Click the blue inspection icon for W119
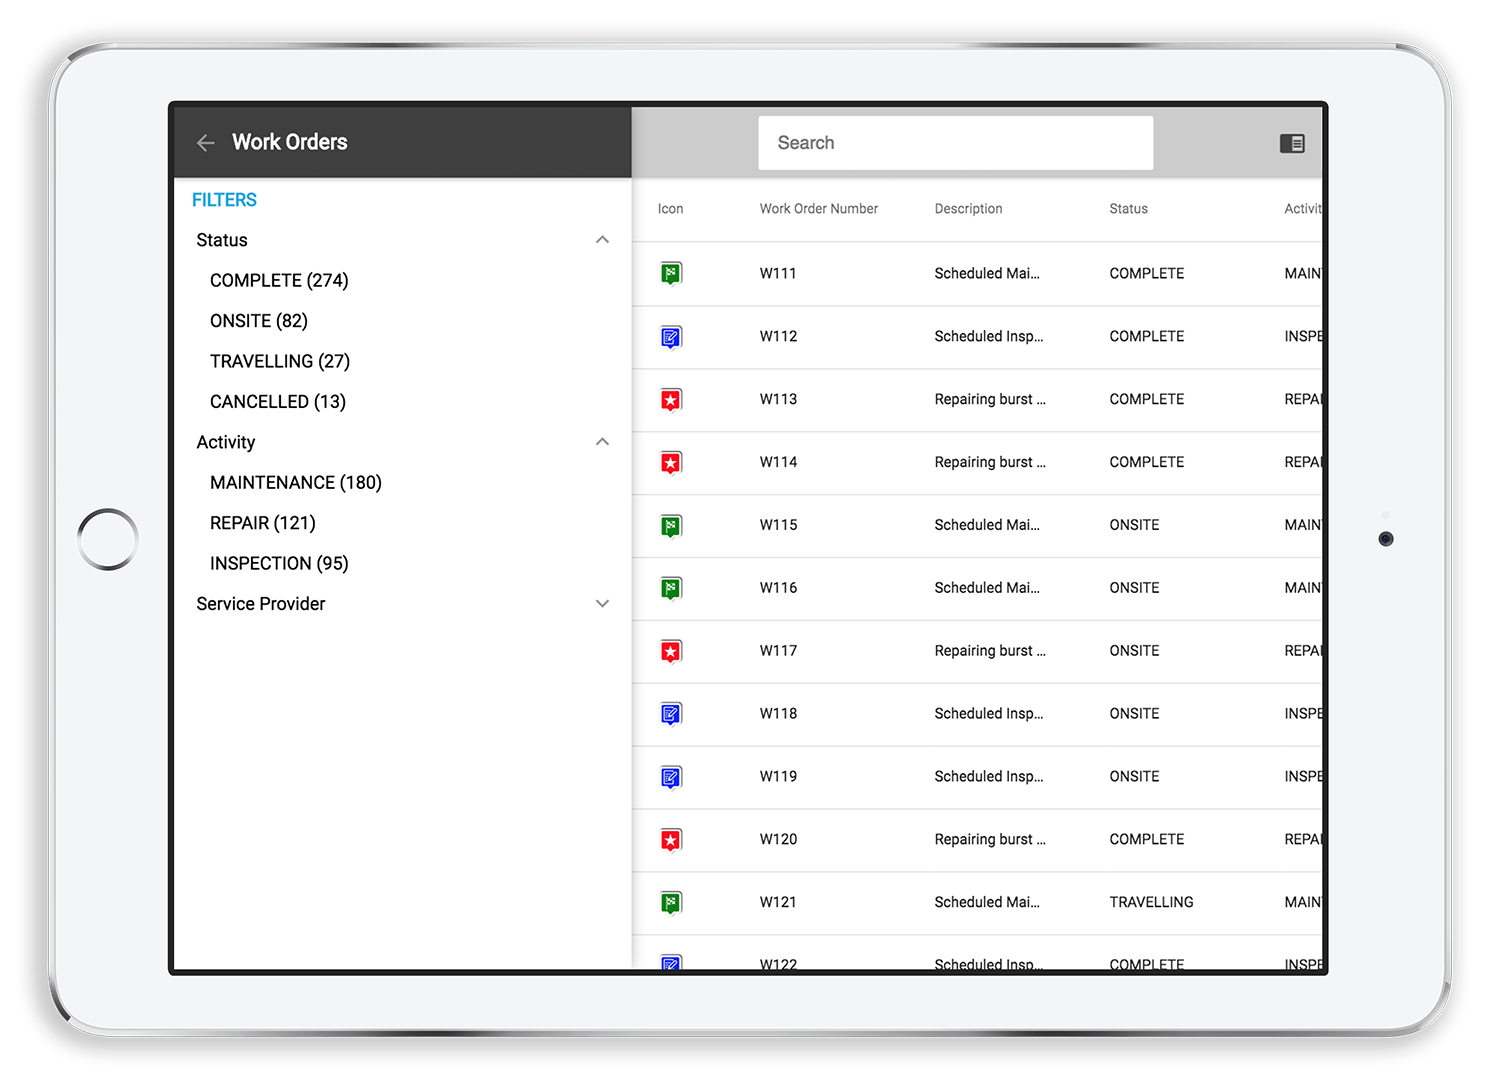 coord(671,777)
